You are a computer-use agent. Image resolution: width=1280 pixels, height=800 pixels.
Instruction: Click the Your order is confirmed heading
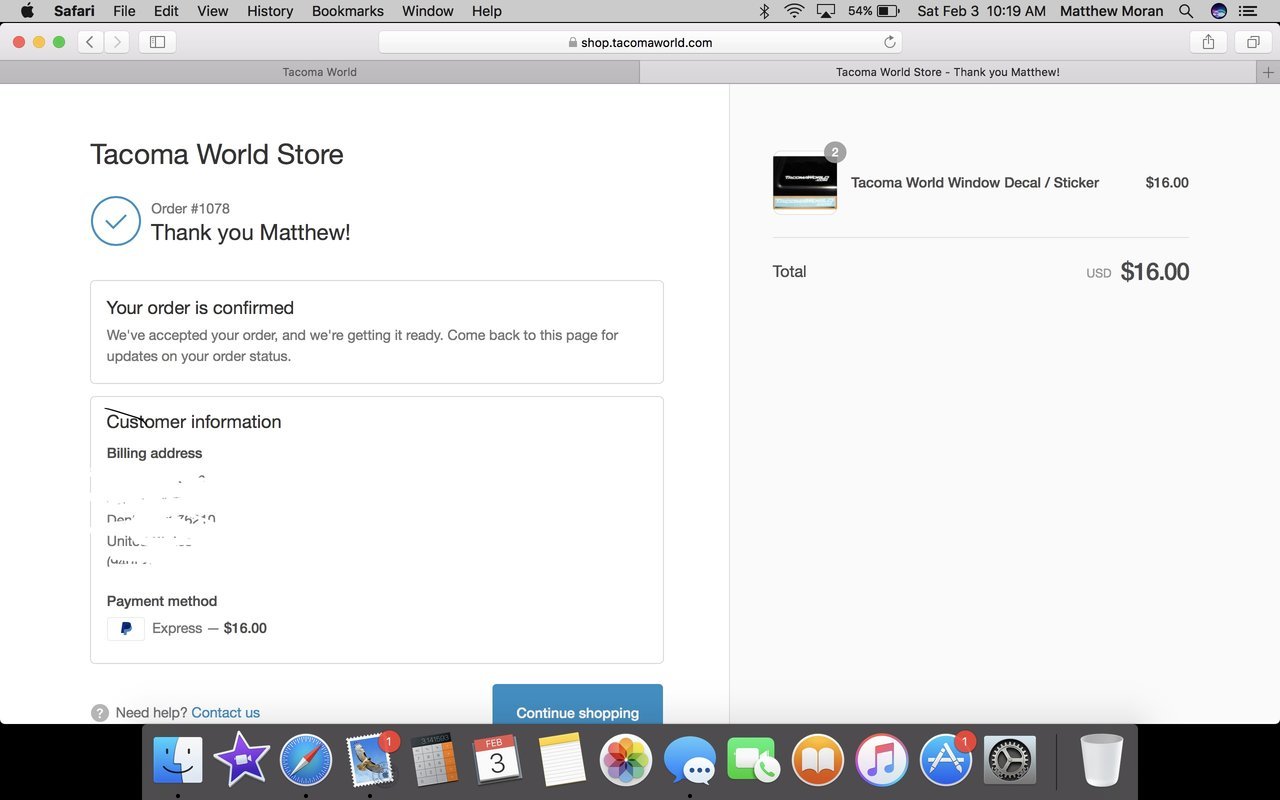pyautogui.click(x=200, y=308)
